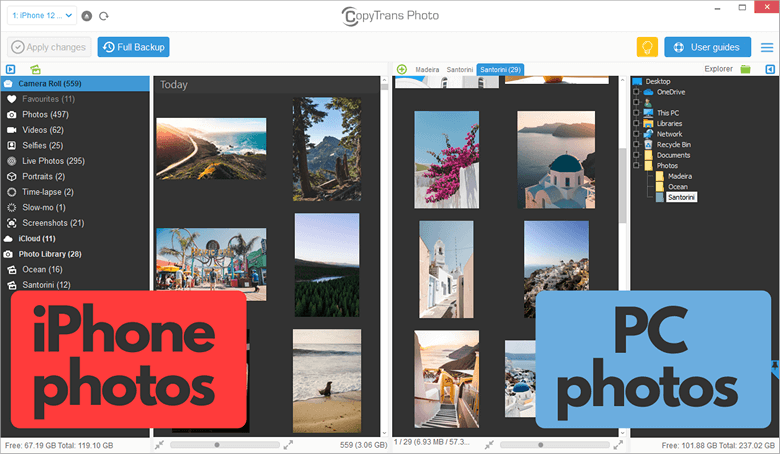This screenshot has height=454, width=780.
Task: Select the seal on beach thumbnail
Action: [327, 380]
